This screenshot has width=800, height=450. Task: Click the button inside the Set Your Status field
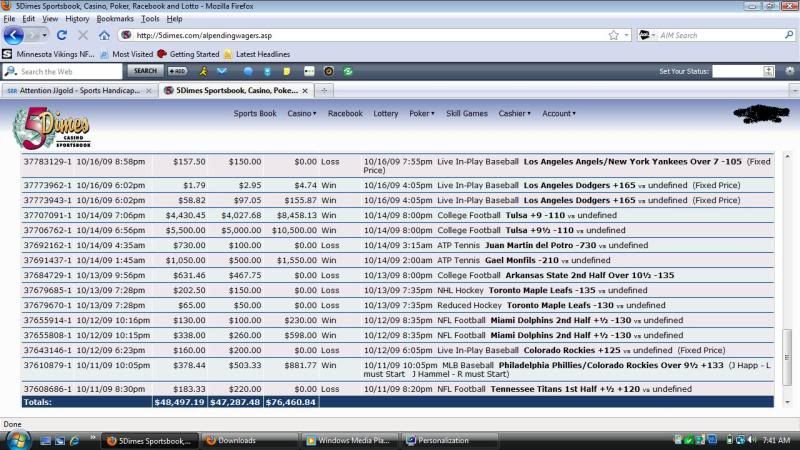point(768,71)
